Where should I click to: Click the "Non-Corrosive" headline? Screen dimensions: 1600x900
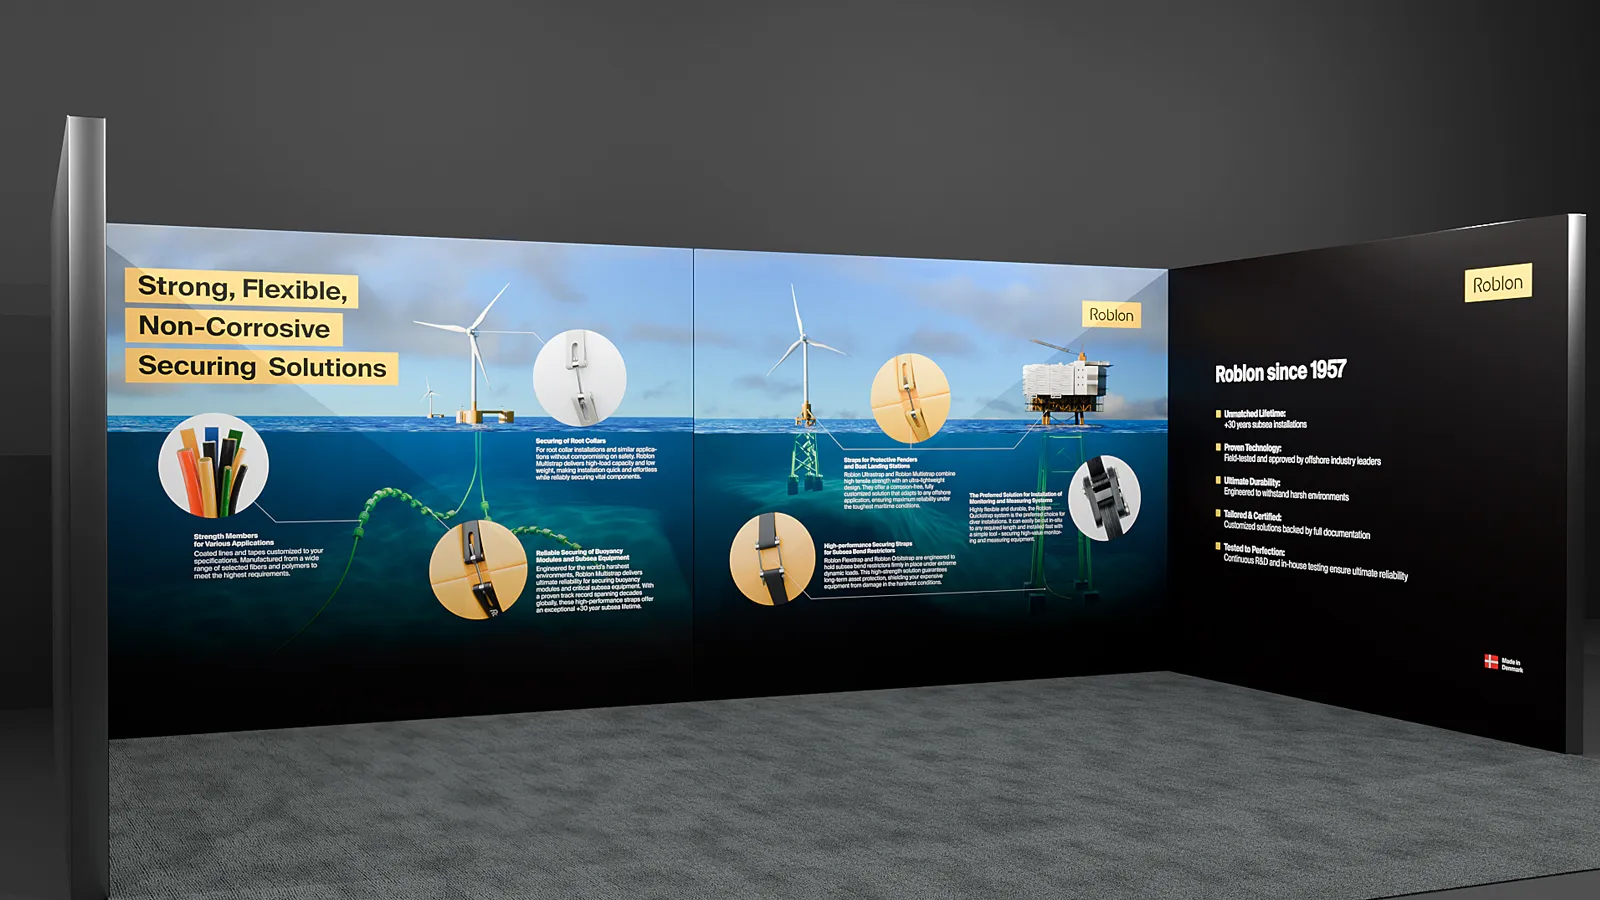[x=234, y=327]
